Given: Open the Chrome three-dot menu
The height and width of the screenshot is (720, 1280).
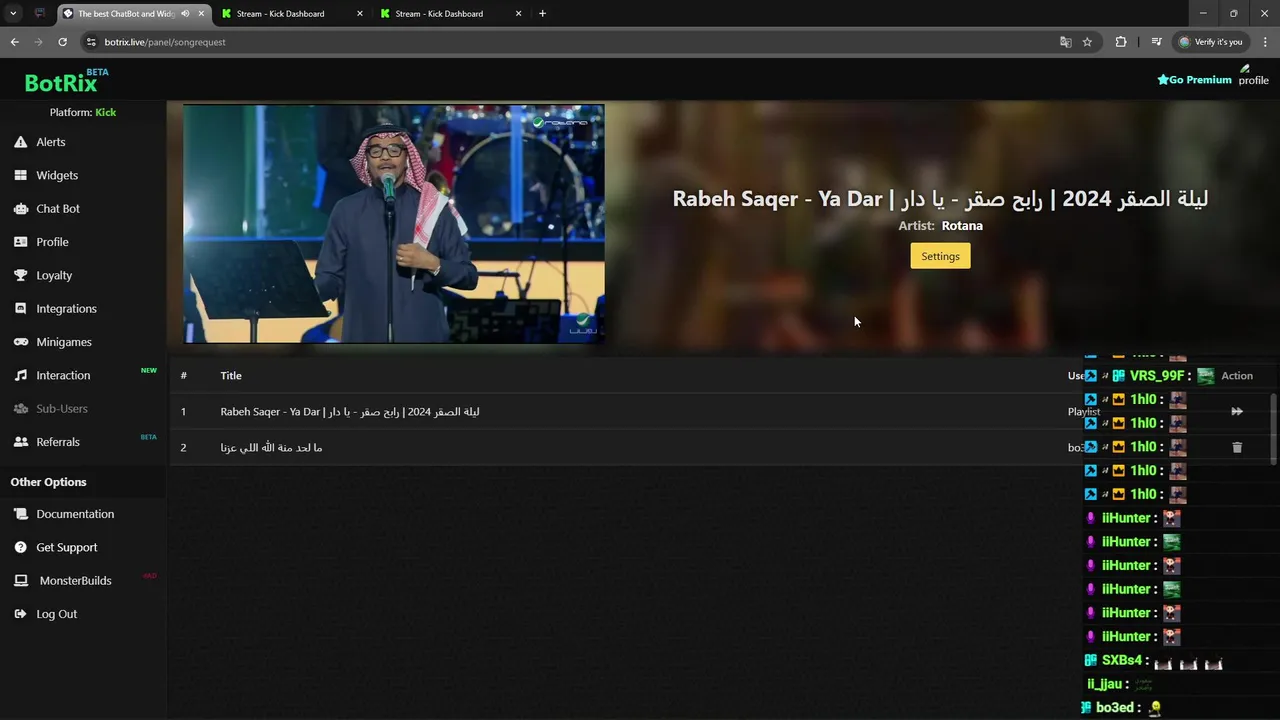Looking at the screenshot, I should 1265,42.
